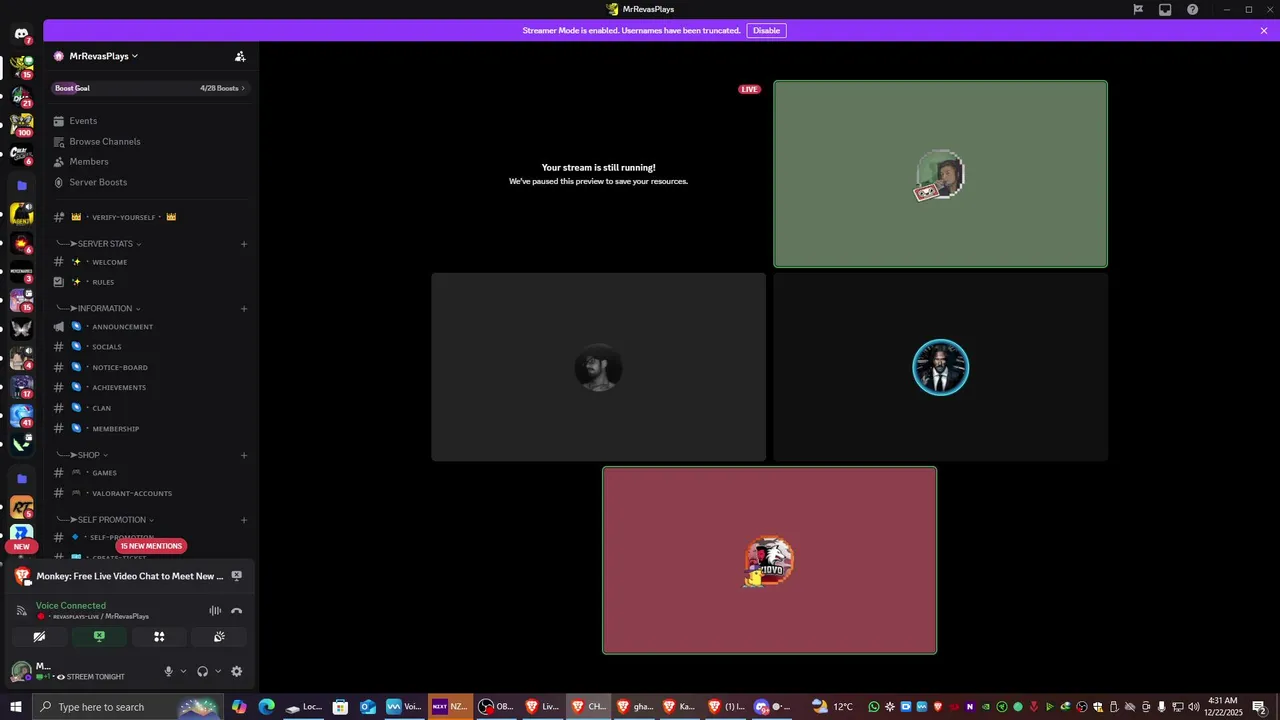Image resolution: width=1280 pixels, height=720 pixels.
Task: Deafen with the headphones icon
Action: click(203, 672)
